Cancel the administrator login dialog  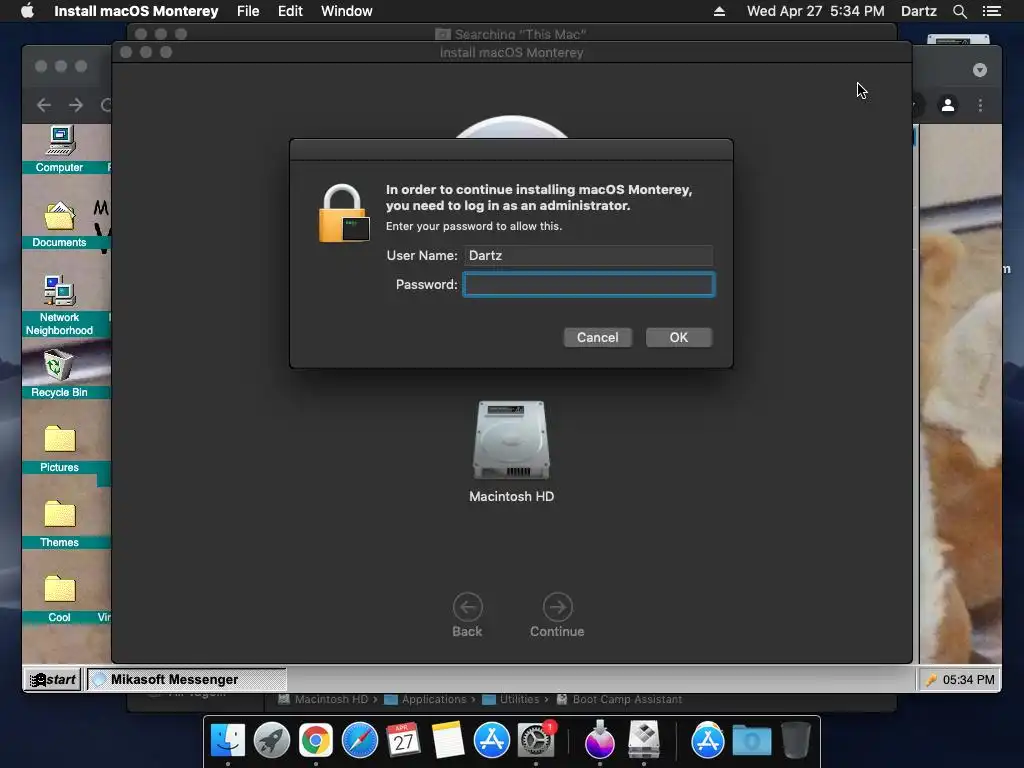[x=597, y=338]
